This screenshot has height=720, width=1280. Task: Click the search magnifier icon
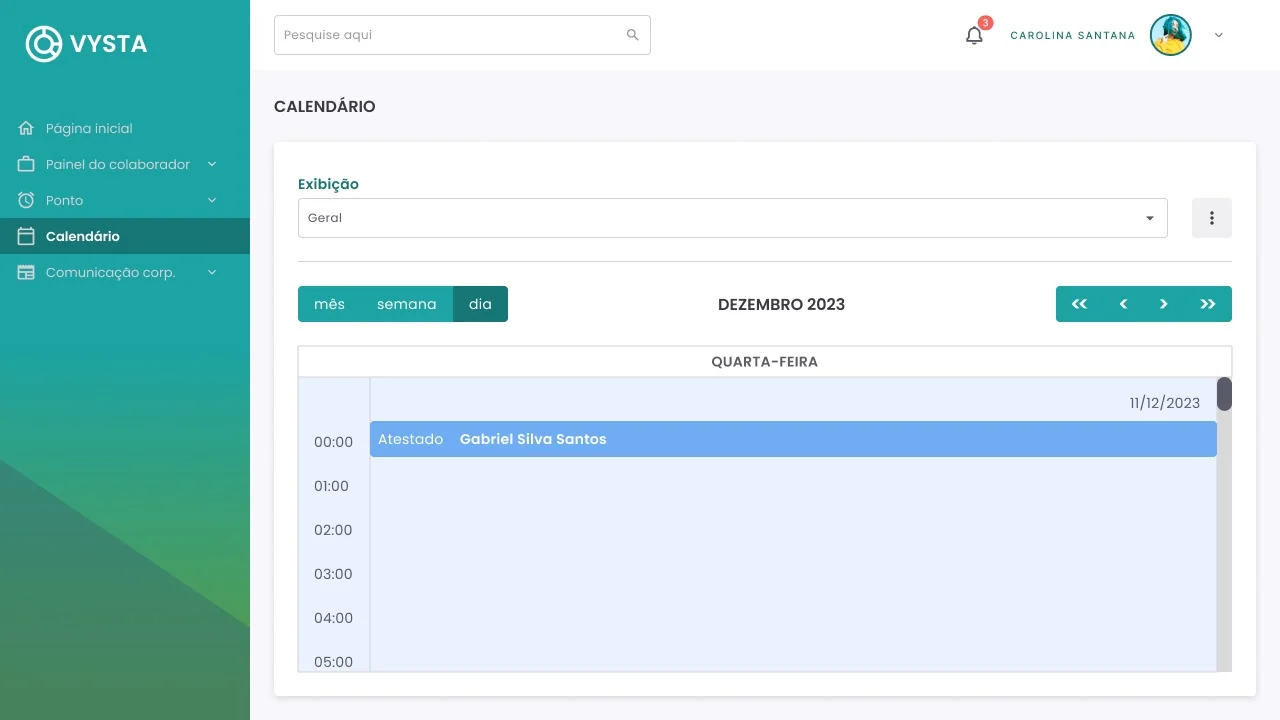633,35
